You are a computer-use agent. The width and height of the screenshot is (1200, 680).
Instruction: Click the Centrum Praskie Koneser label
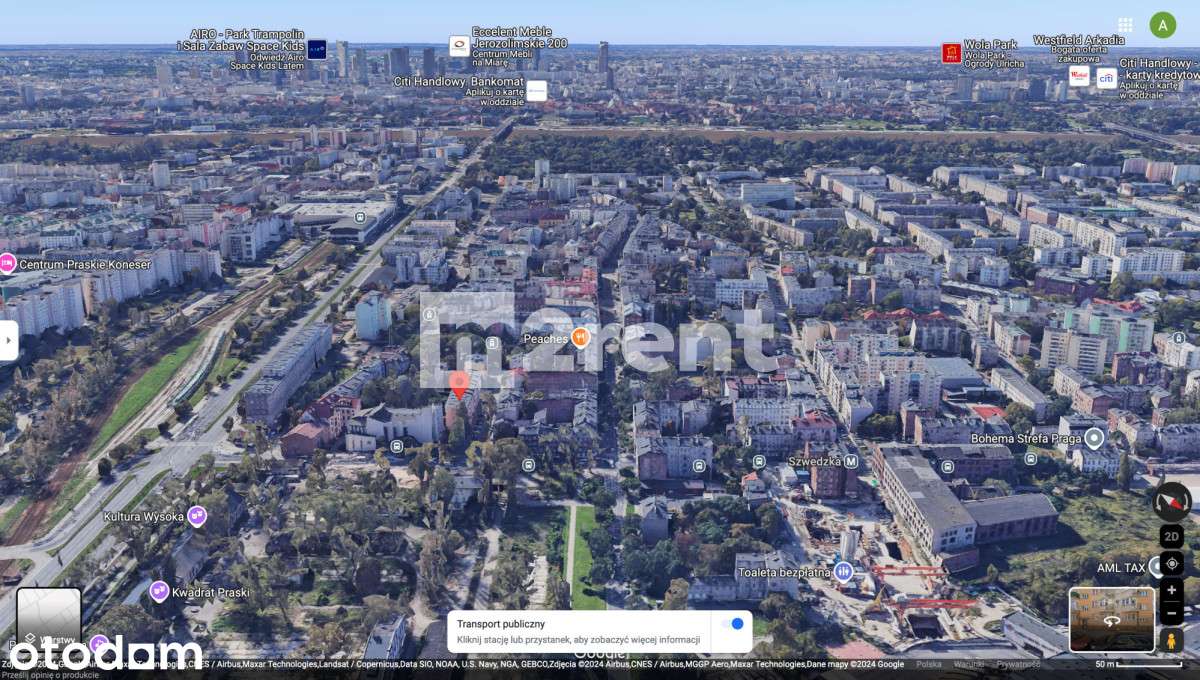85,265
